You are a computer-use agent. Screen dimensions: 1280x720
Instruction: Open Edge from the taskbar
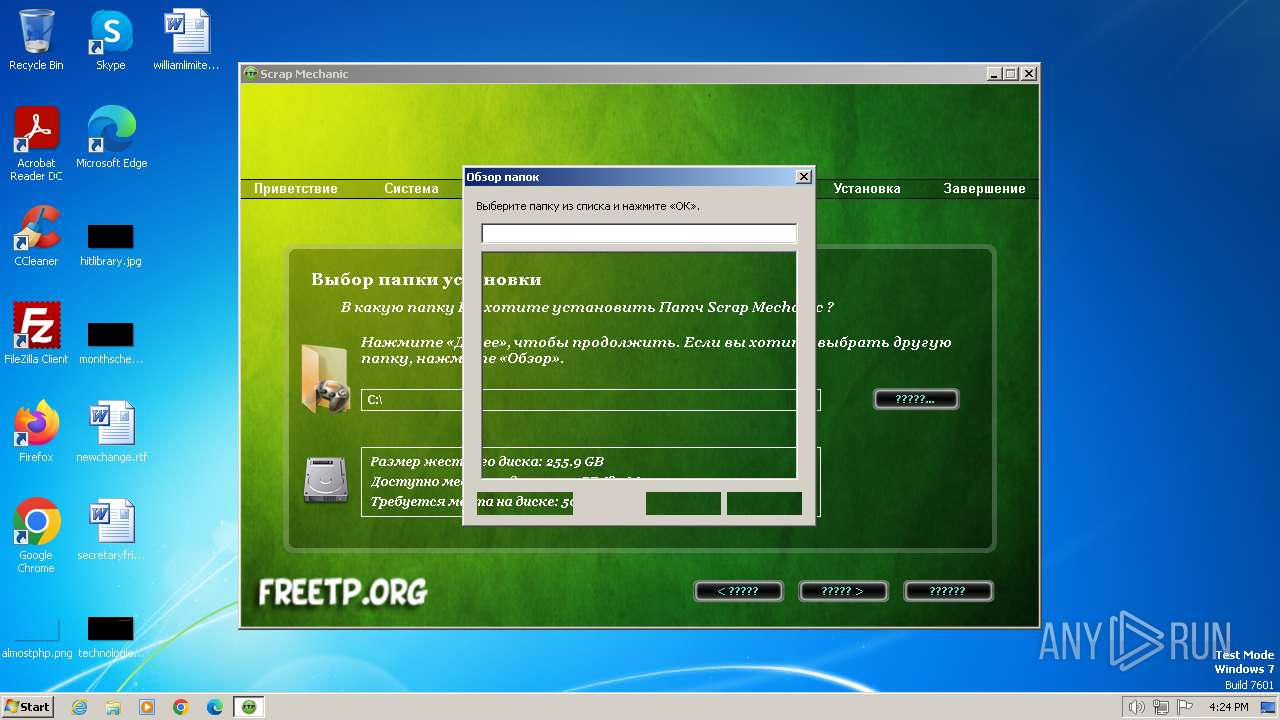coord(215,707)
